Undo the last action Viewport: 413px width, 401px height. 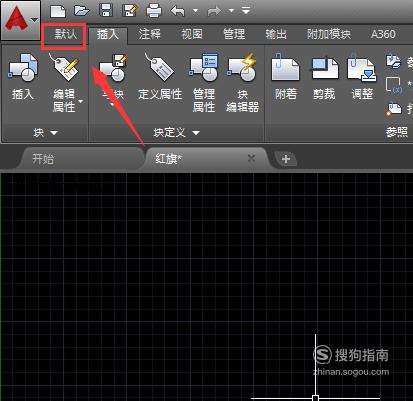[x=178, y=11]
